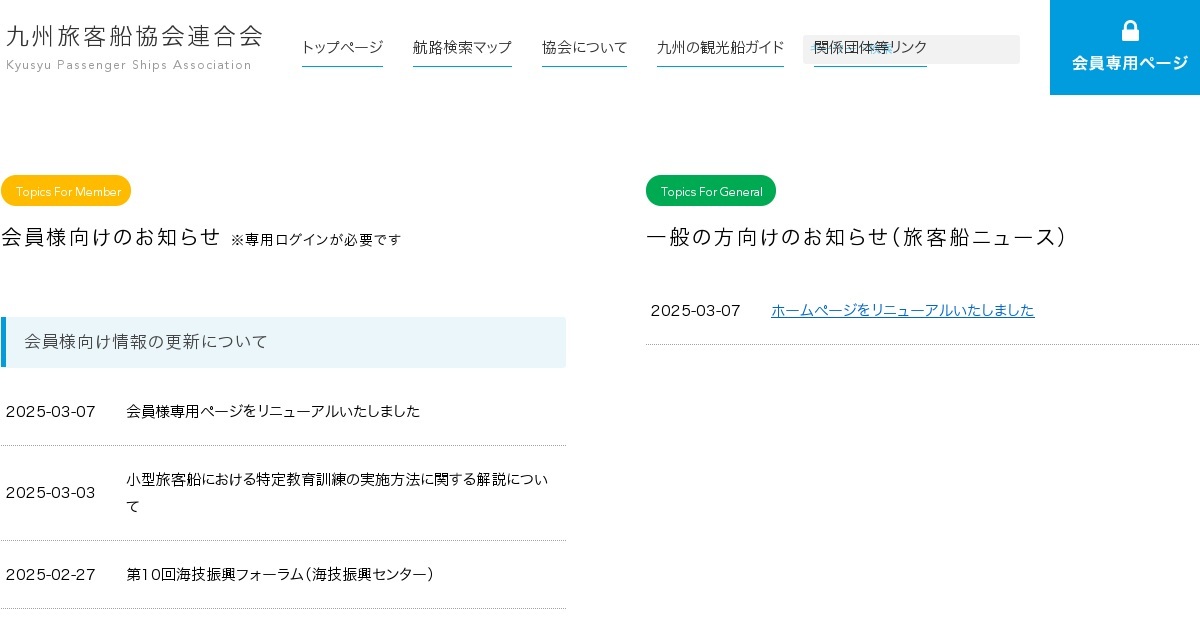Click the 関係団体等リンク menu item

pyautogui.click(x=870, y=47)
